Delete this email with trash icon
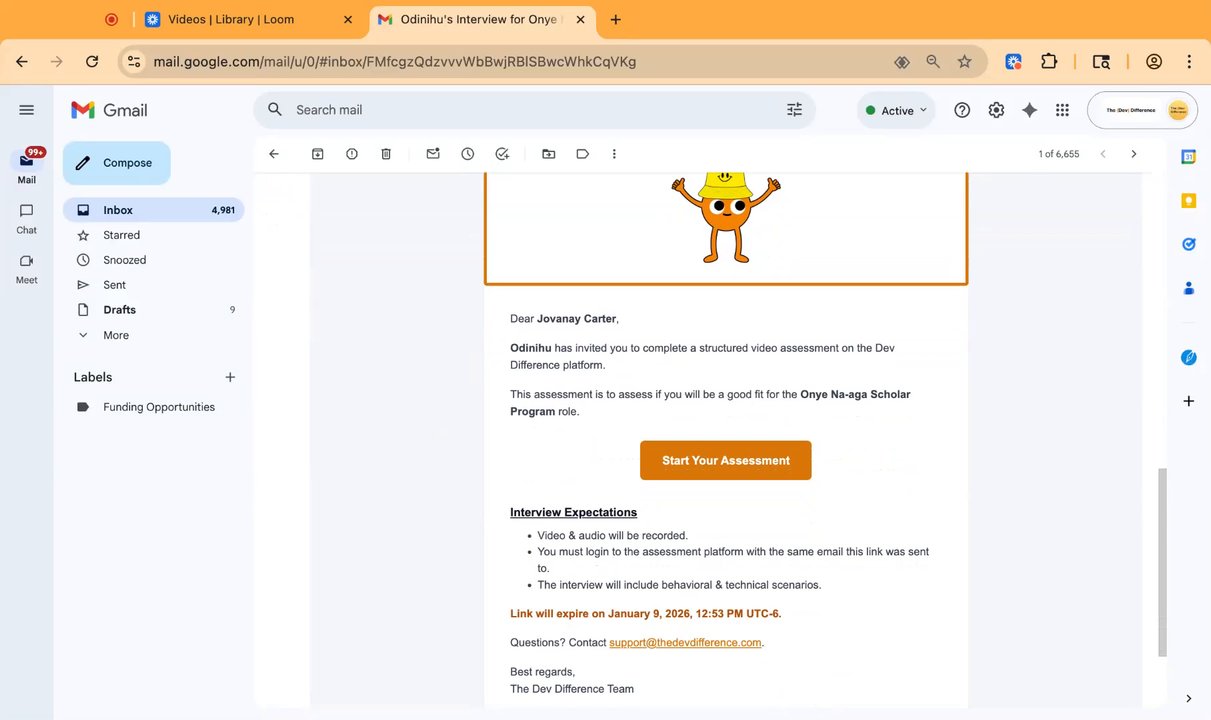Screen dimensions: 1211x720 pos(386,154)
